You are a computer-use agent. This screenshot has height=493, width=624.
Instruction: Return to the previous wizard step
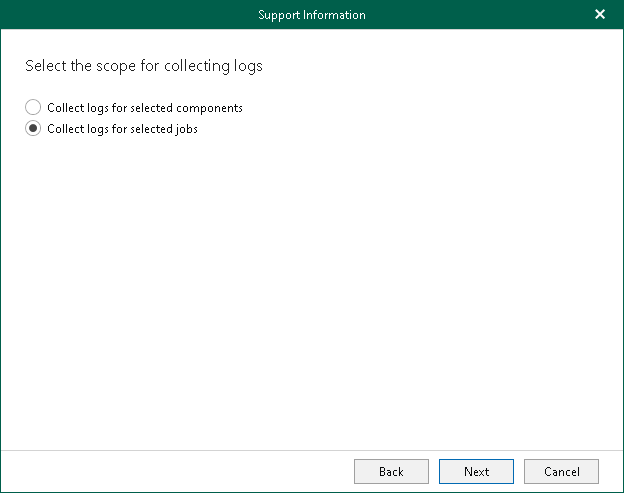pos(391,472)
